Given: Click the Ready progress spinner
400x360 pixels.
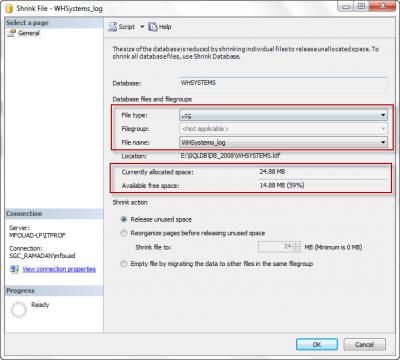Looking at the screenshot, I should coord(19,310).
